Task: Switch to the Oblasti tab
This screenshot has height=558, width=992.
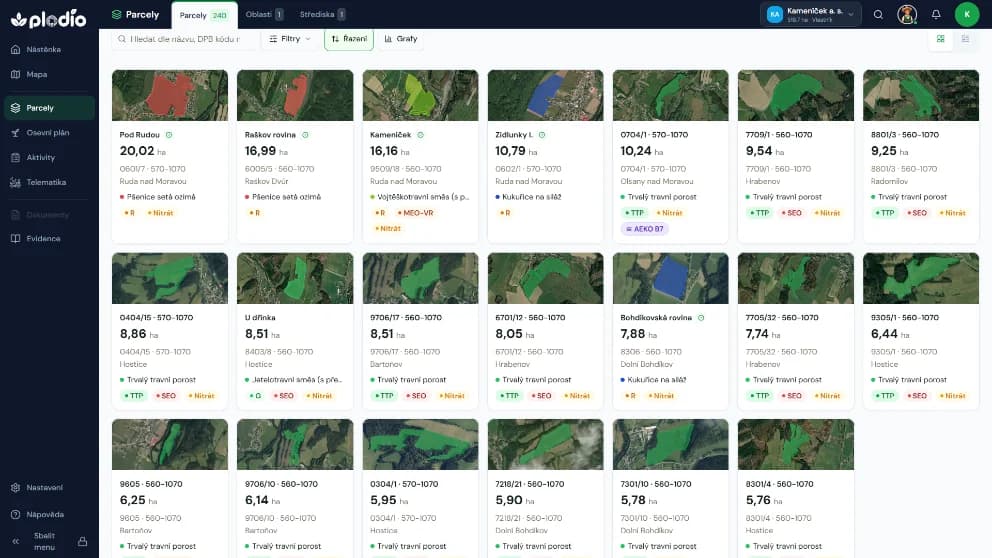Action: click(x=264, y=15)
